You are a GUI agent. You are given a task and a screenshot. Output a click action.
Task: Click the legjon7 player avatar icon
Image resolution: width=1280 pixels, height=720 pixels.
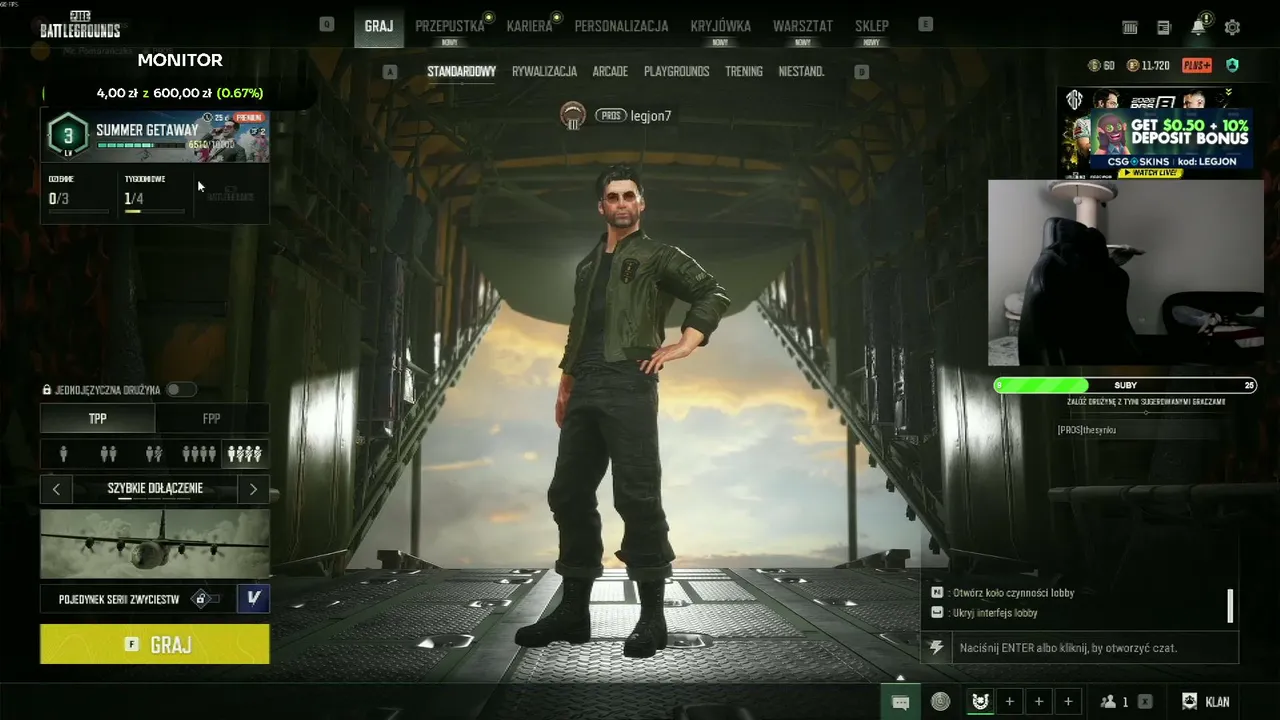tap(573, 116)
